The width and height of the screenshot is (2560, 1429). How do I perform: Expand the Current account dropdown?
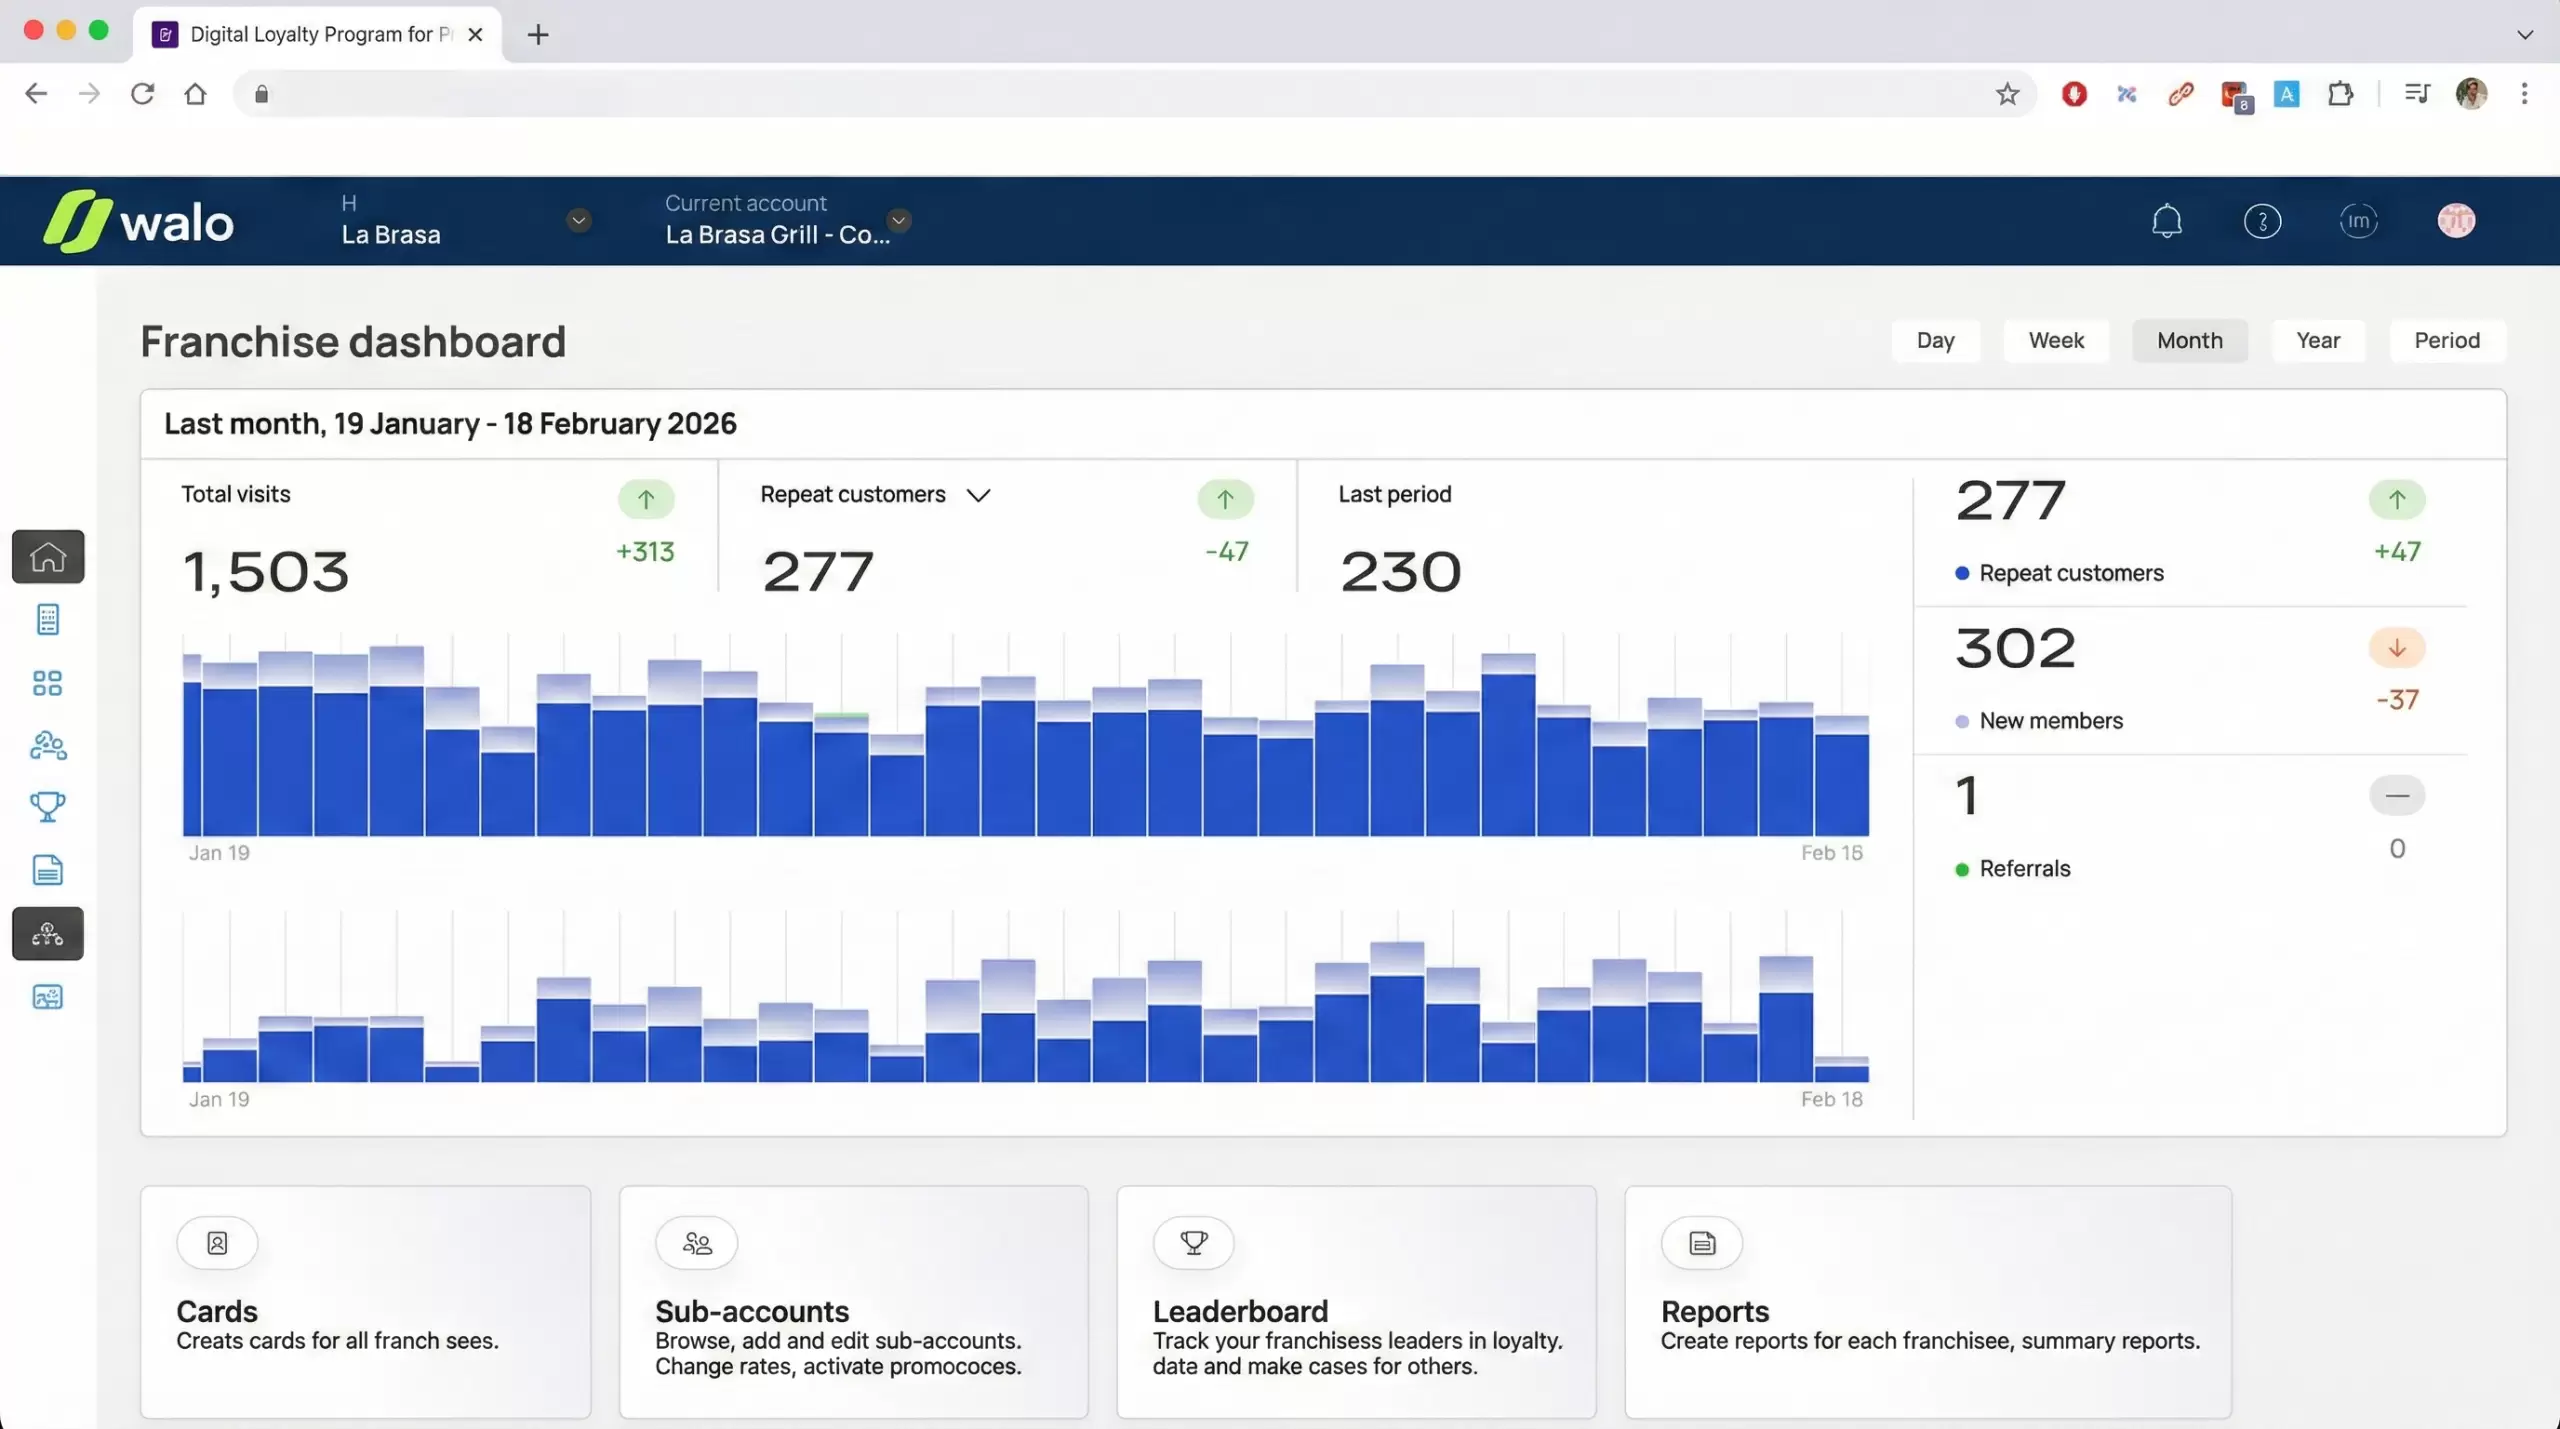899,220
